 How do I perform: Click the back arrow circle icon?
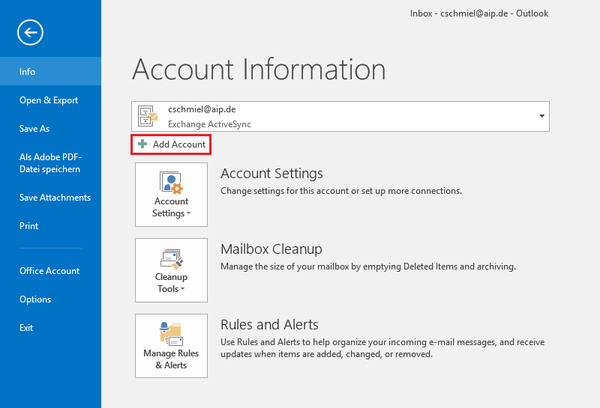point(30,34)
